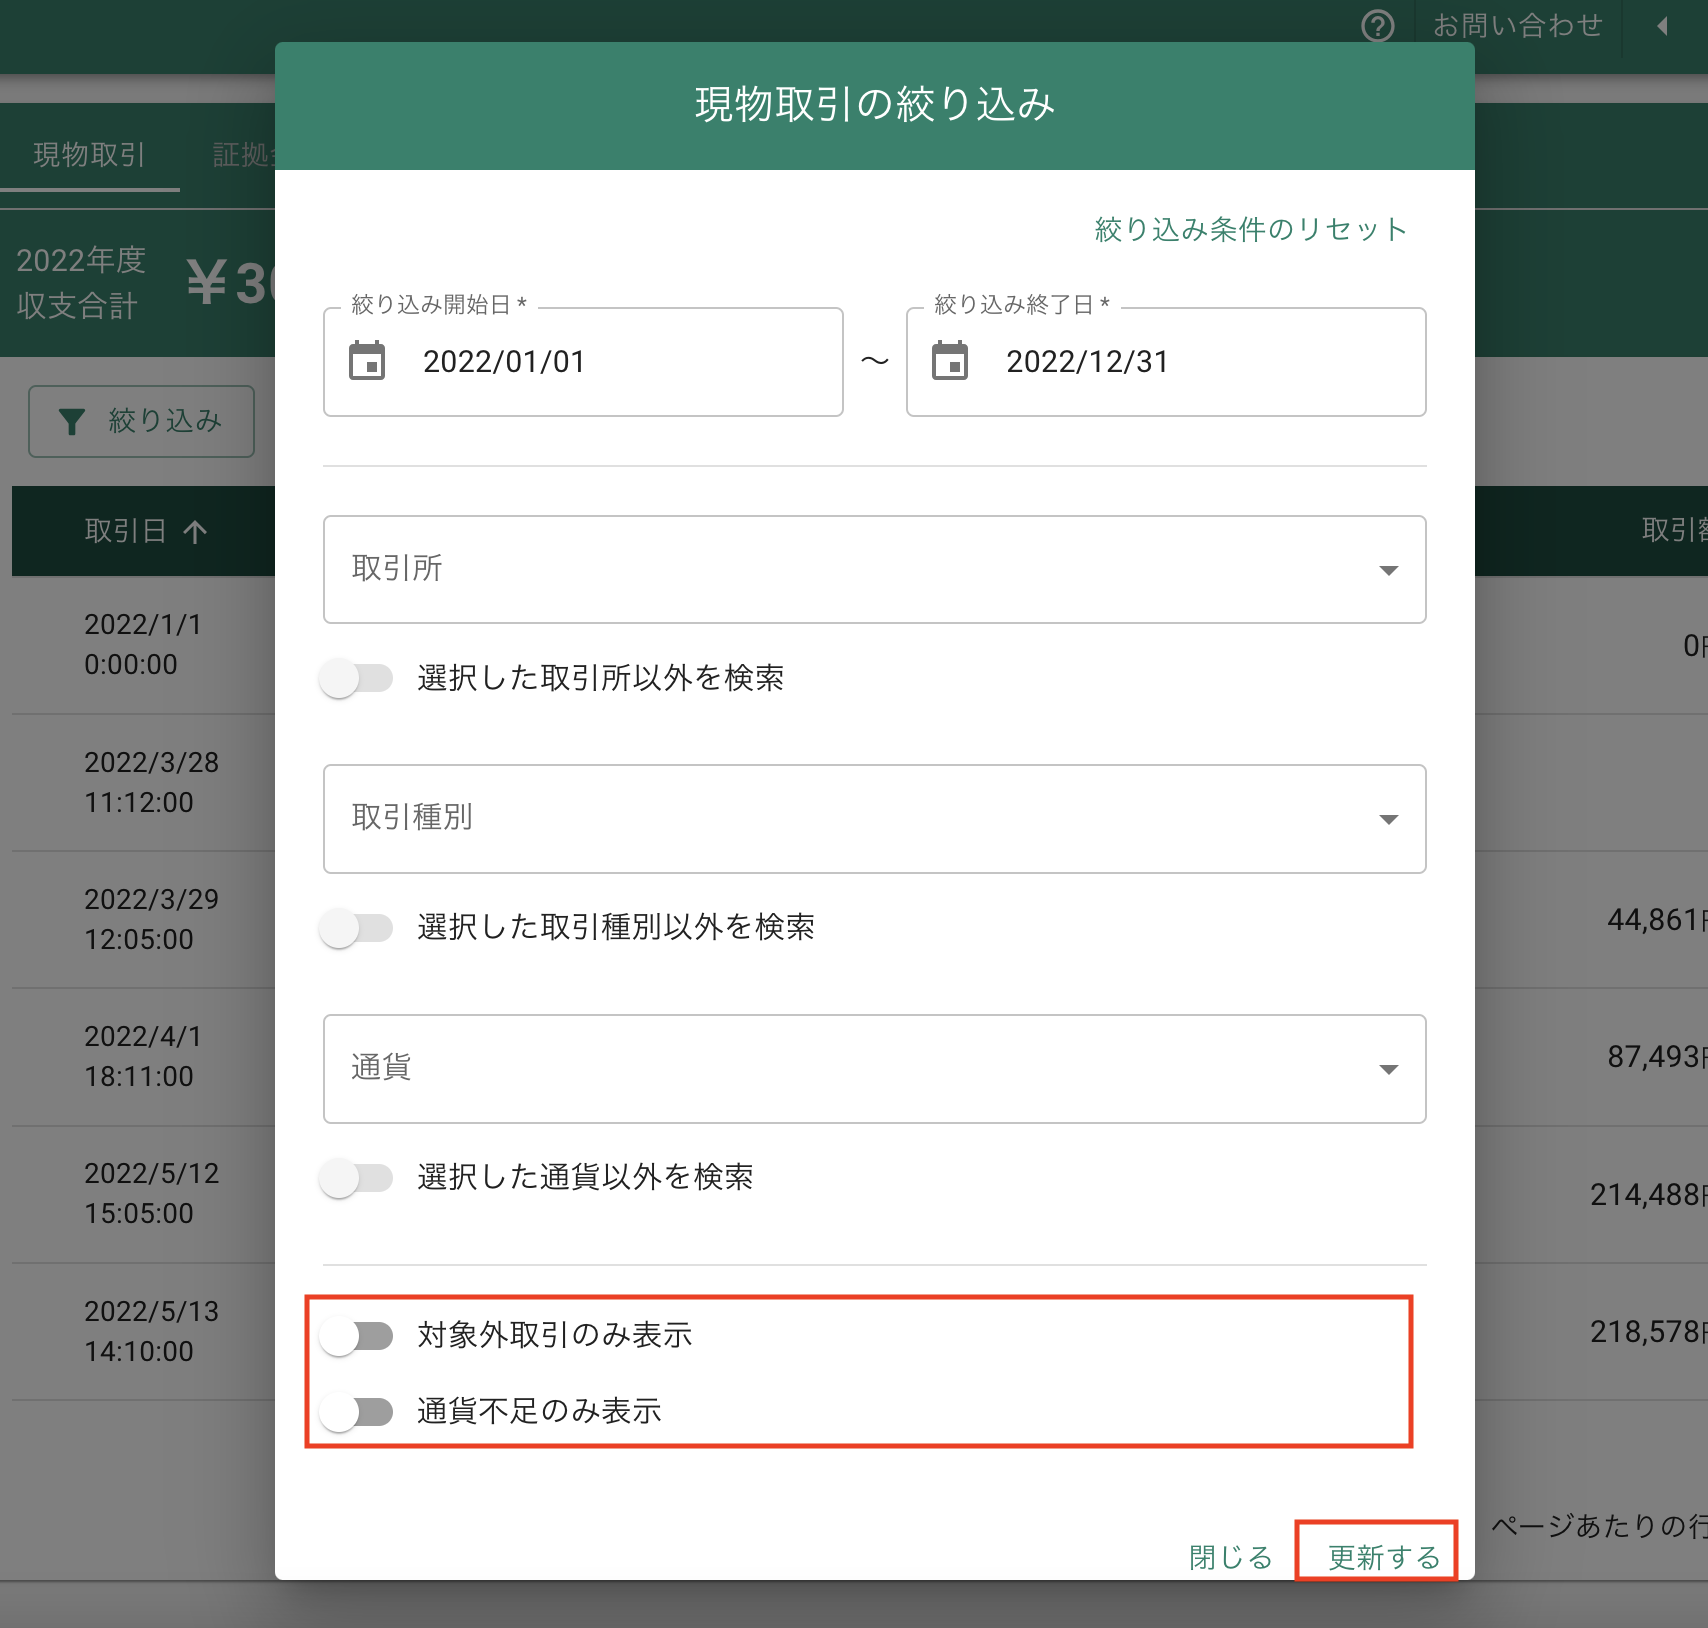Turn on 通貨不足のみ表示 switch

(356, 1411)
